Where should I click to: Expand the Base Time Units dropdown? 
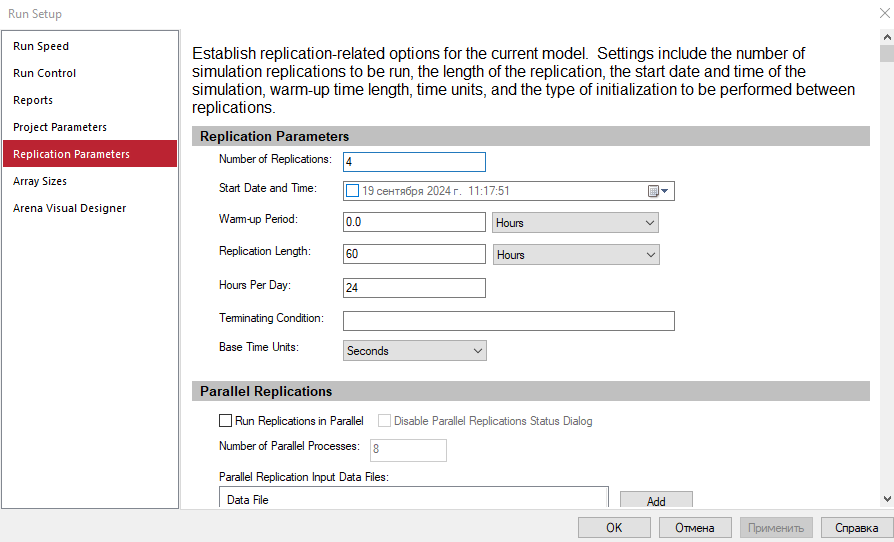coord(415,351)
